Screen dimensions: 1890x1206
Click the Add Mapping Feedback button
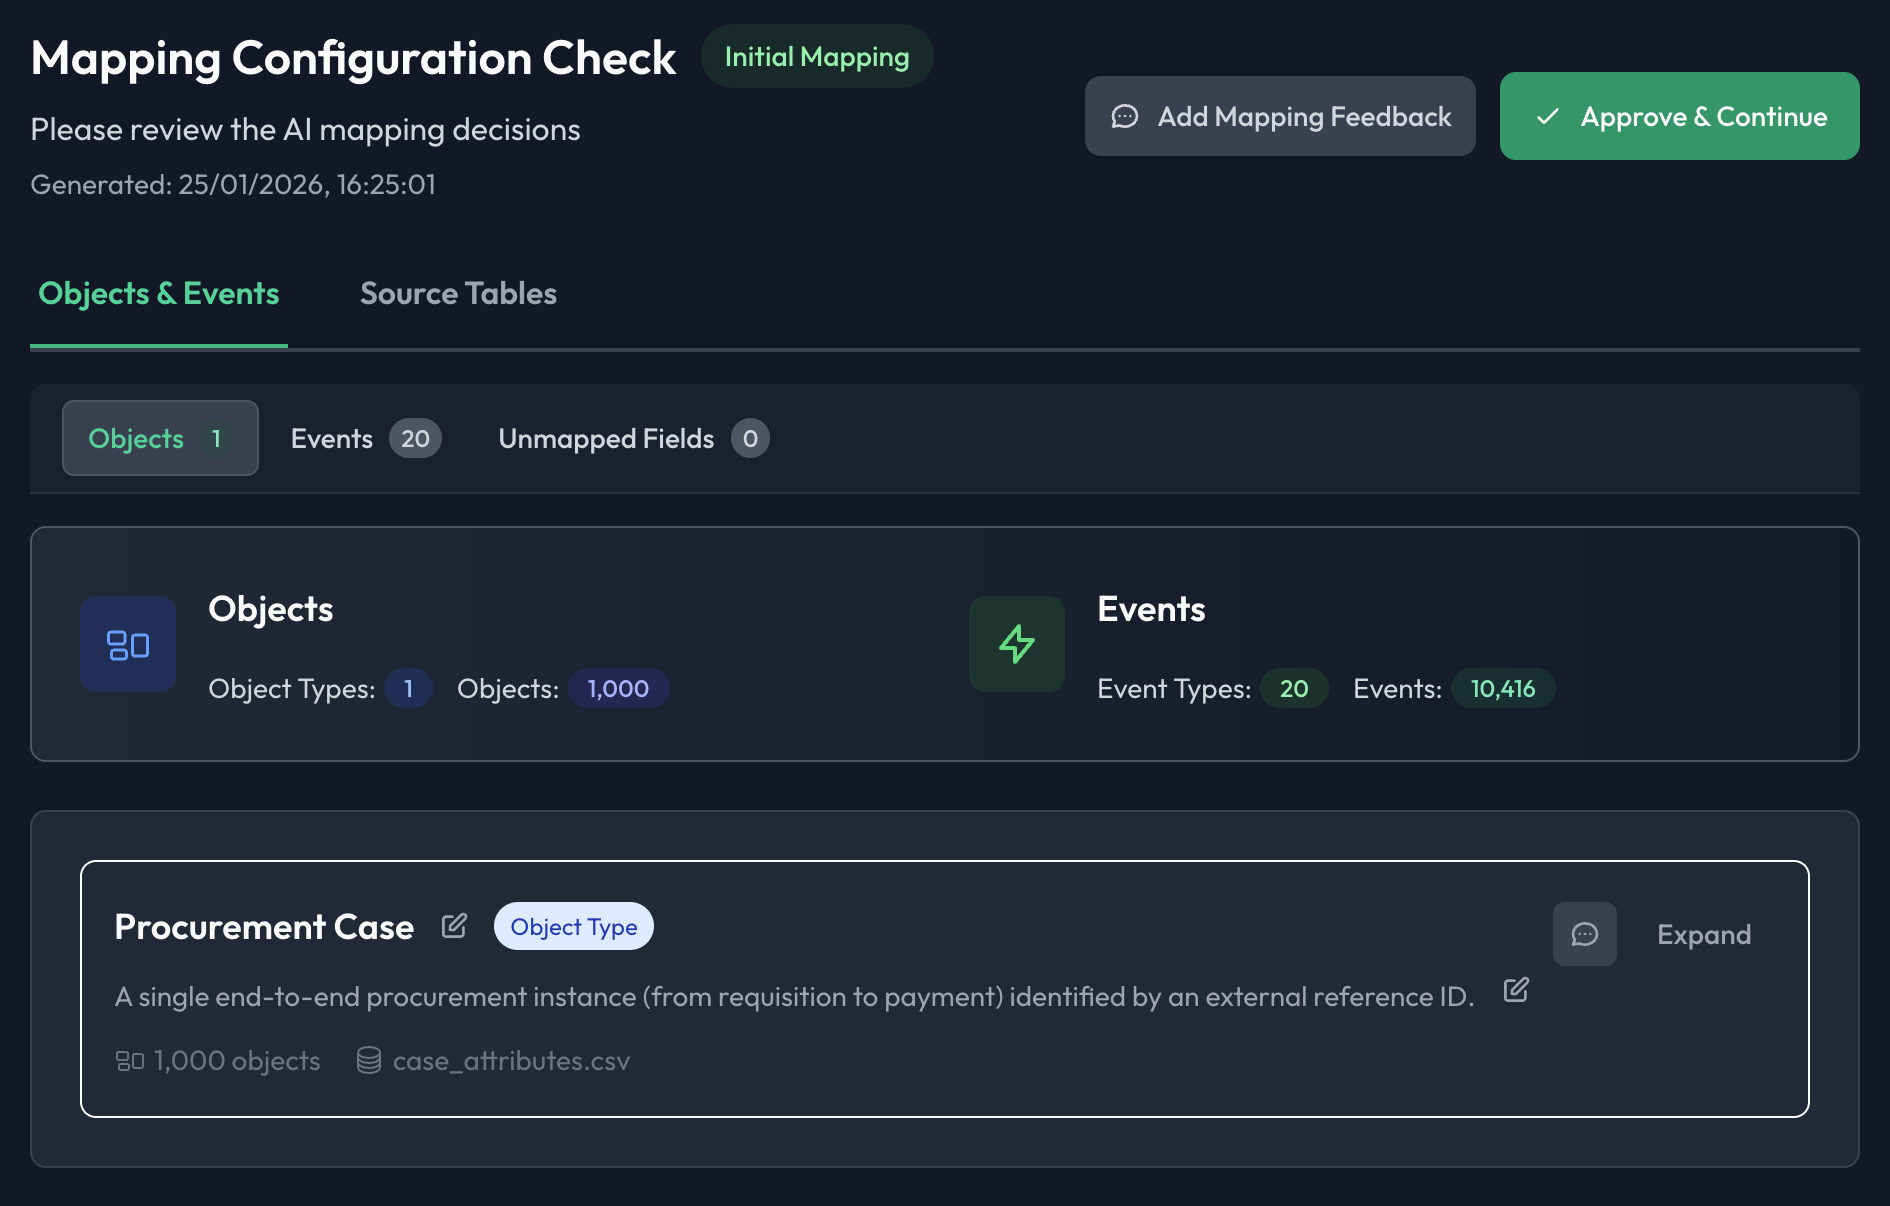(1279, 116)
